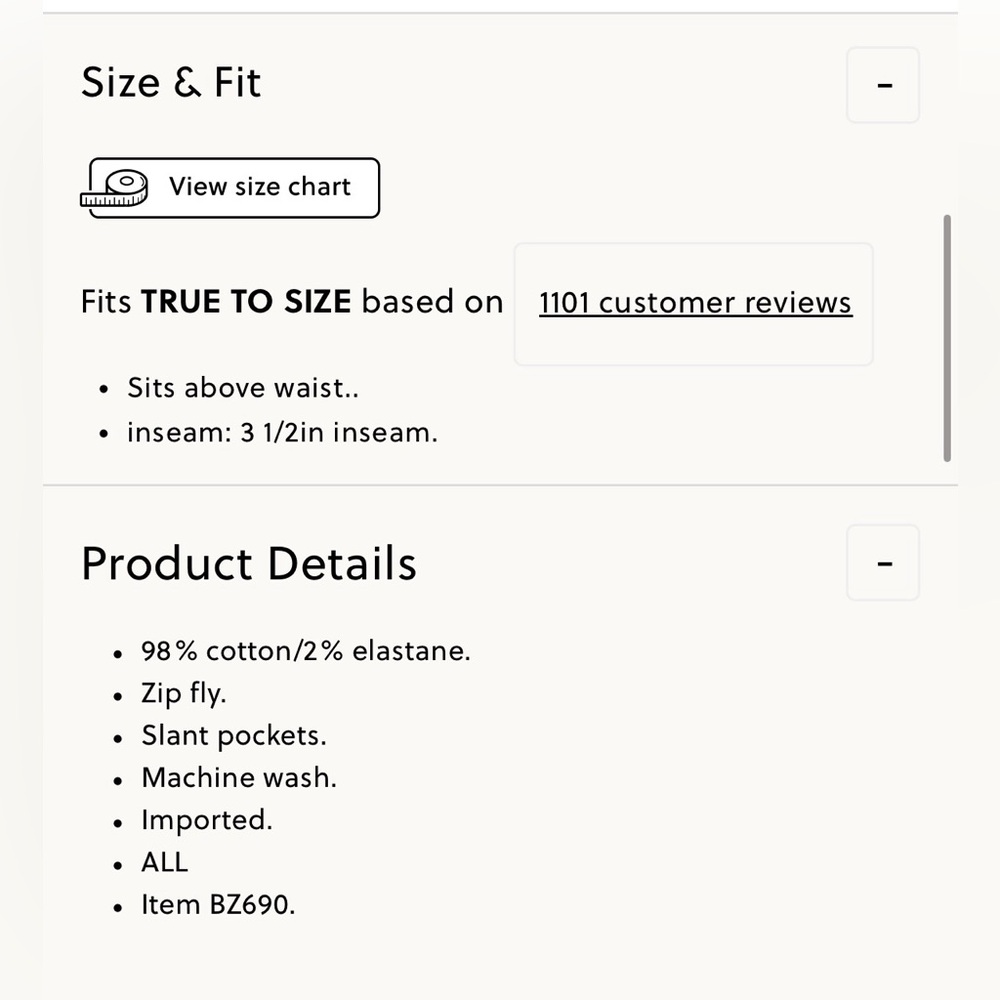Click the measuring tape icon
Screen dimensions: 1000x1000
coord(115,188)
